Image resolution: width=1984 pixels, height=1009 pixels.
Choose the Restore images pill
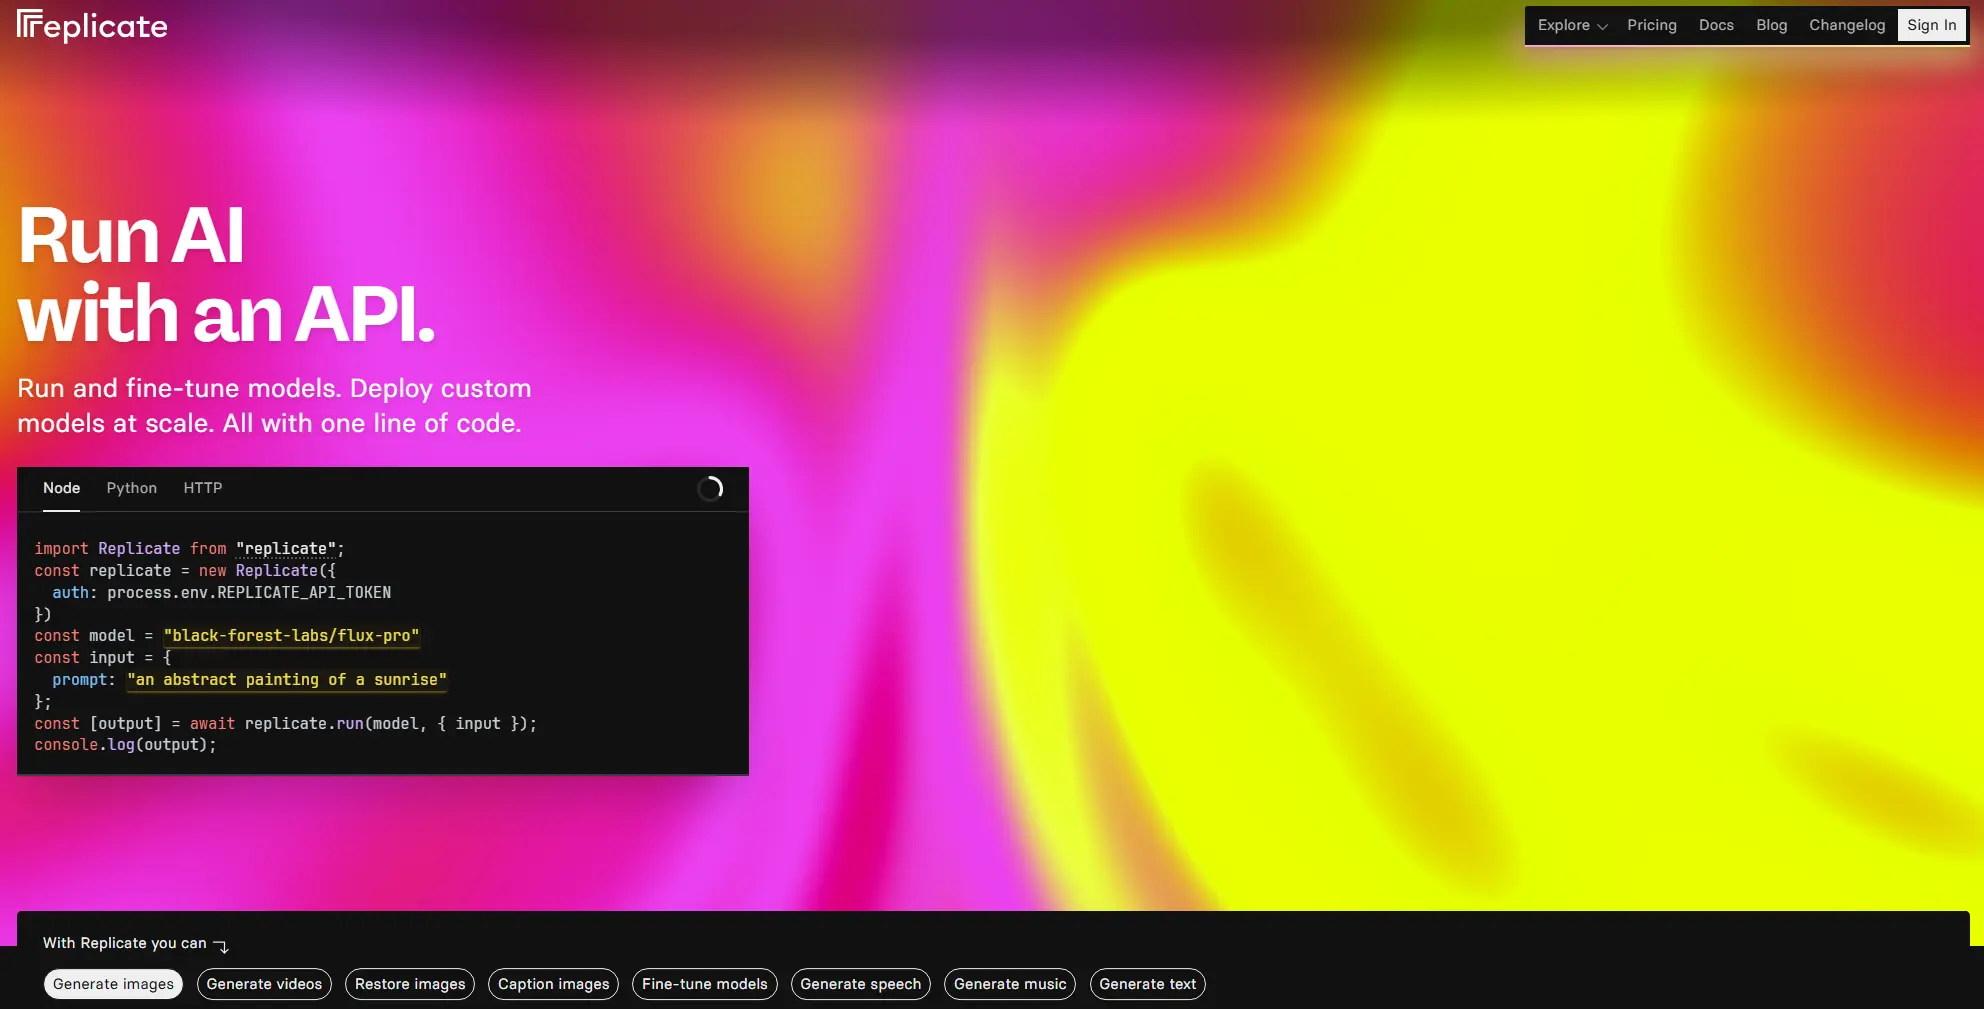pos(410,984)
